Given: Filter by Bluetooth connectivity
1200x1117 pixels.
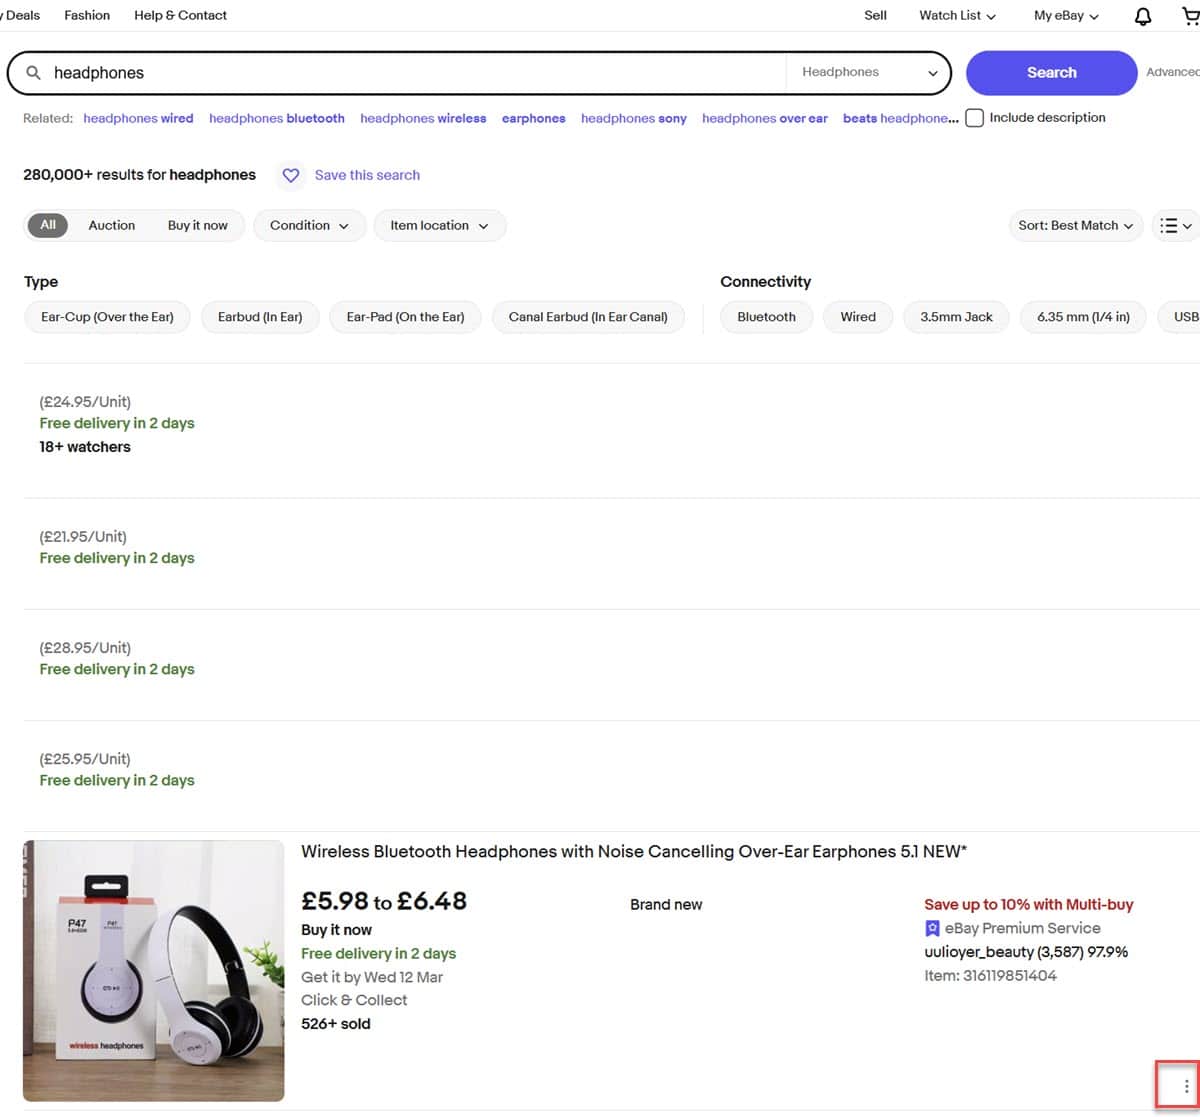Looking at the screenshot, I should click(766, 317).
